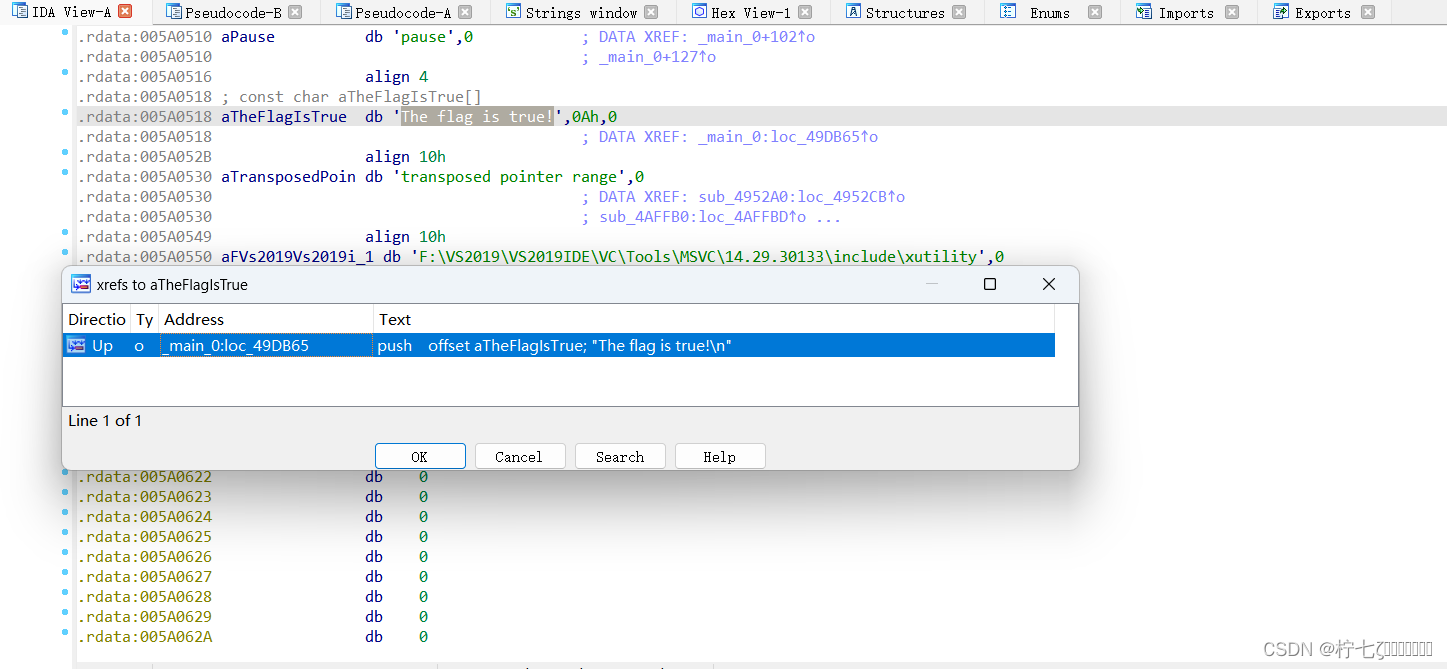Open Help from the xrefs dialog

(x=719, y=456)
